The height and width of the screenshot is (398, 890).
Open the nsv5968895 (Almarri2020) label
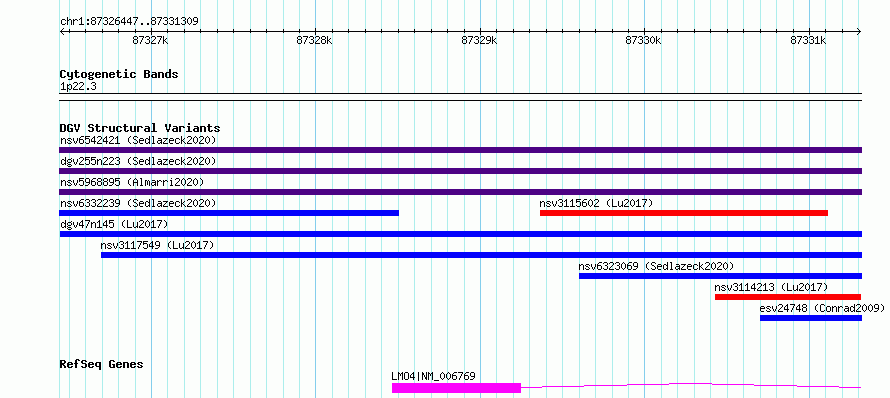132,182
